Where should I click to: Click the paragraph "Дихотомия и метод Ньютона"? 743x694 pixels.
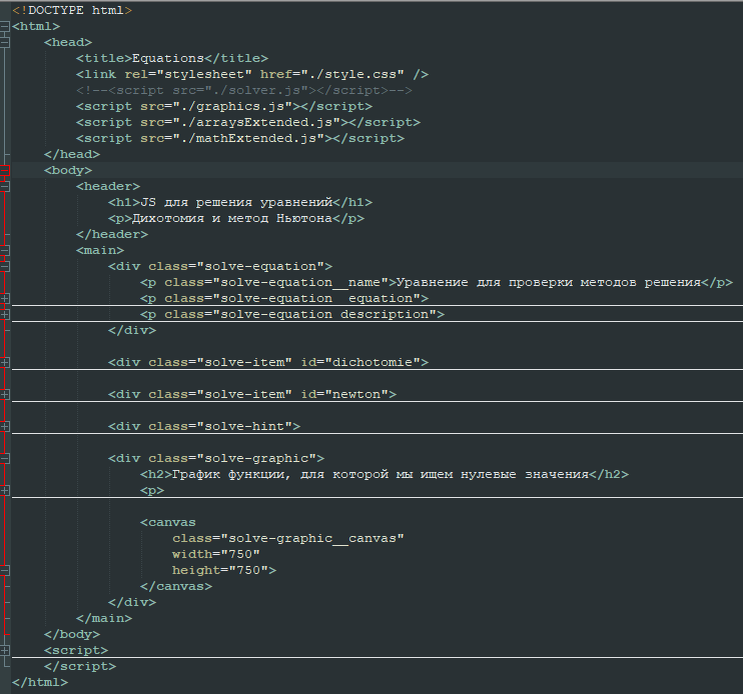[232, 218]
